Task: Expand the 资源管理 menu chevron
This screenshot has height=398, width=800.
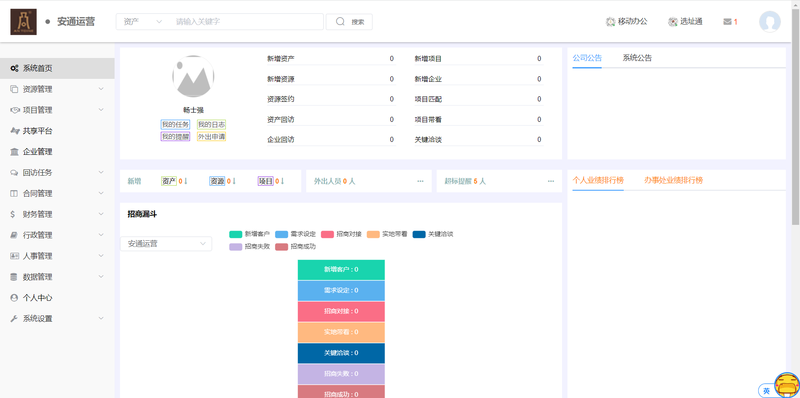Action: 101,89
